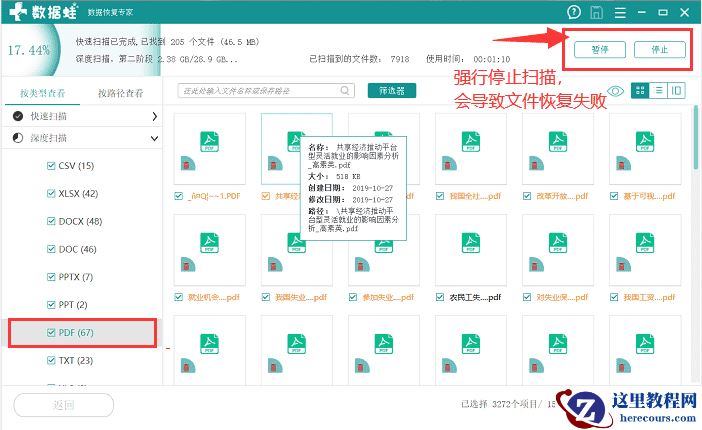Click PDF icon above 基于可视....pdf

coord(645,142)
